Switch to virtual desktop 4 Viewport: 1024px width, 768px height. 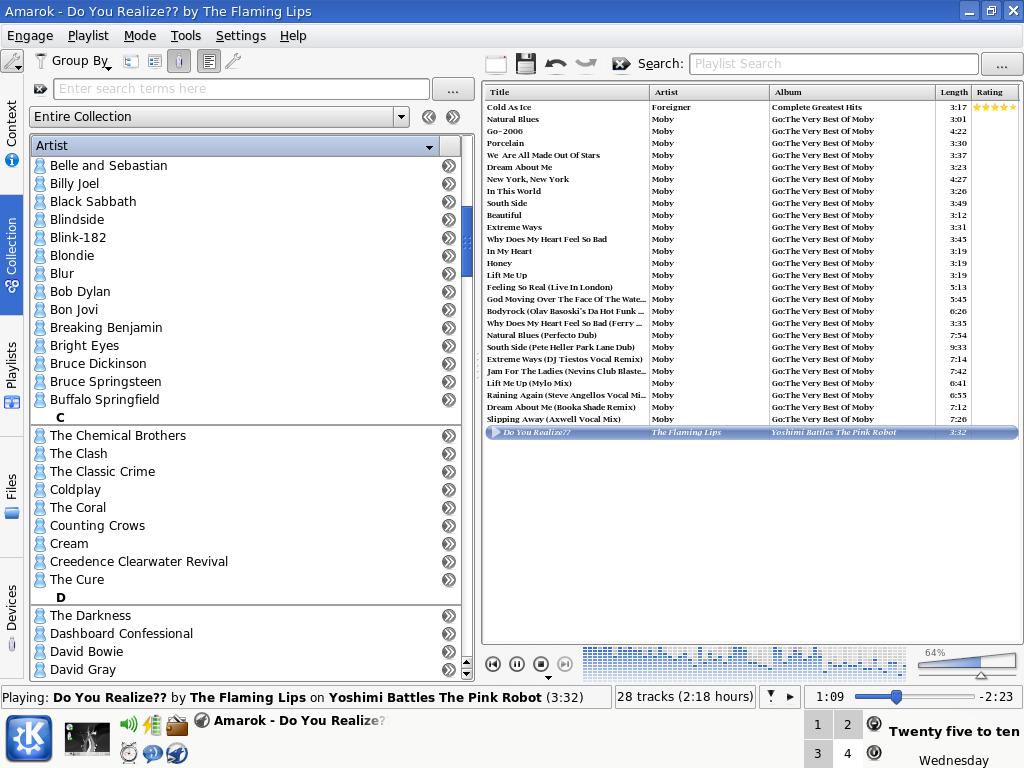[847, 754]
